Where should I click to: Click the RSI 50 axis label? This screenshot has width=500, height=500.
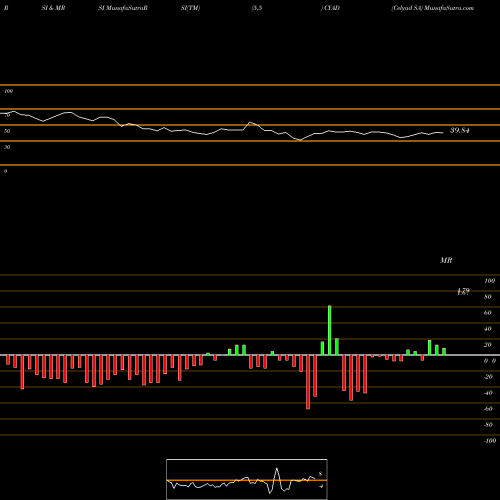click(7, 131)
